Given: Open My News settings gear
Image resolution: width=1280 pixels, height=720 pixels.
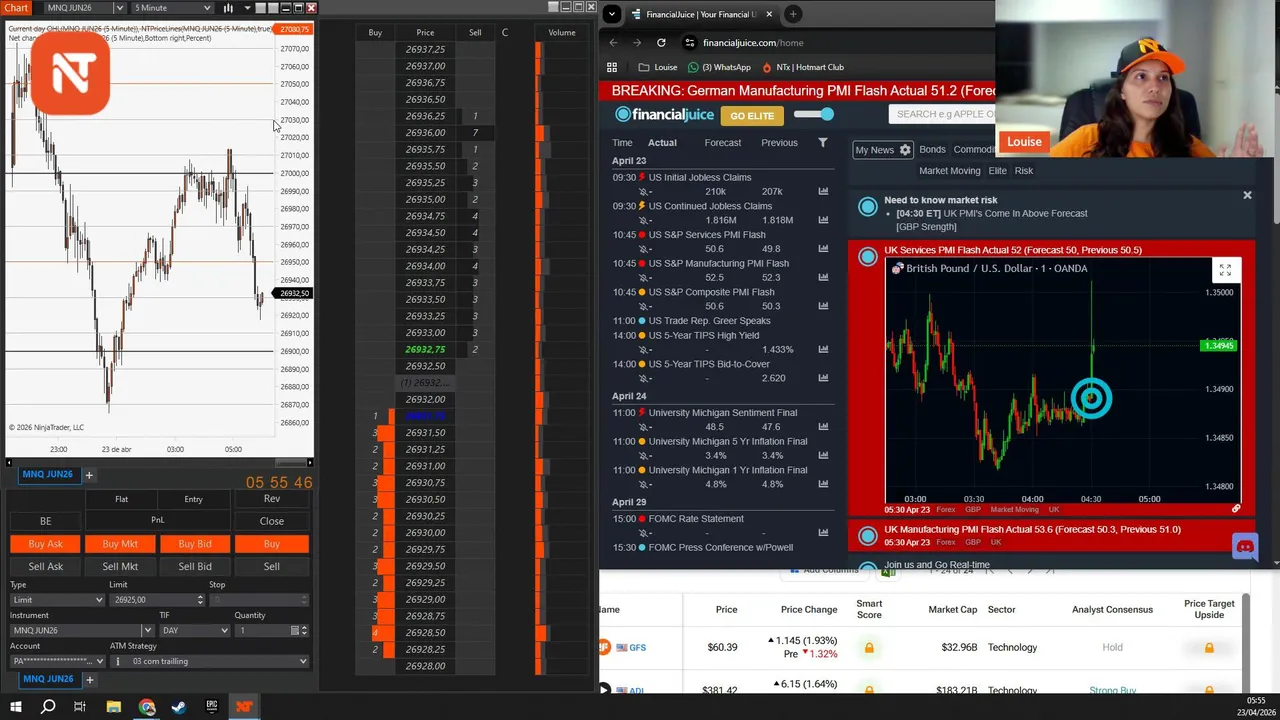Looking at the screenshot, I should click(x=905, y=150).
